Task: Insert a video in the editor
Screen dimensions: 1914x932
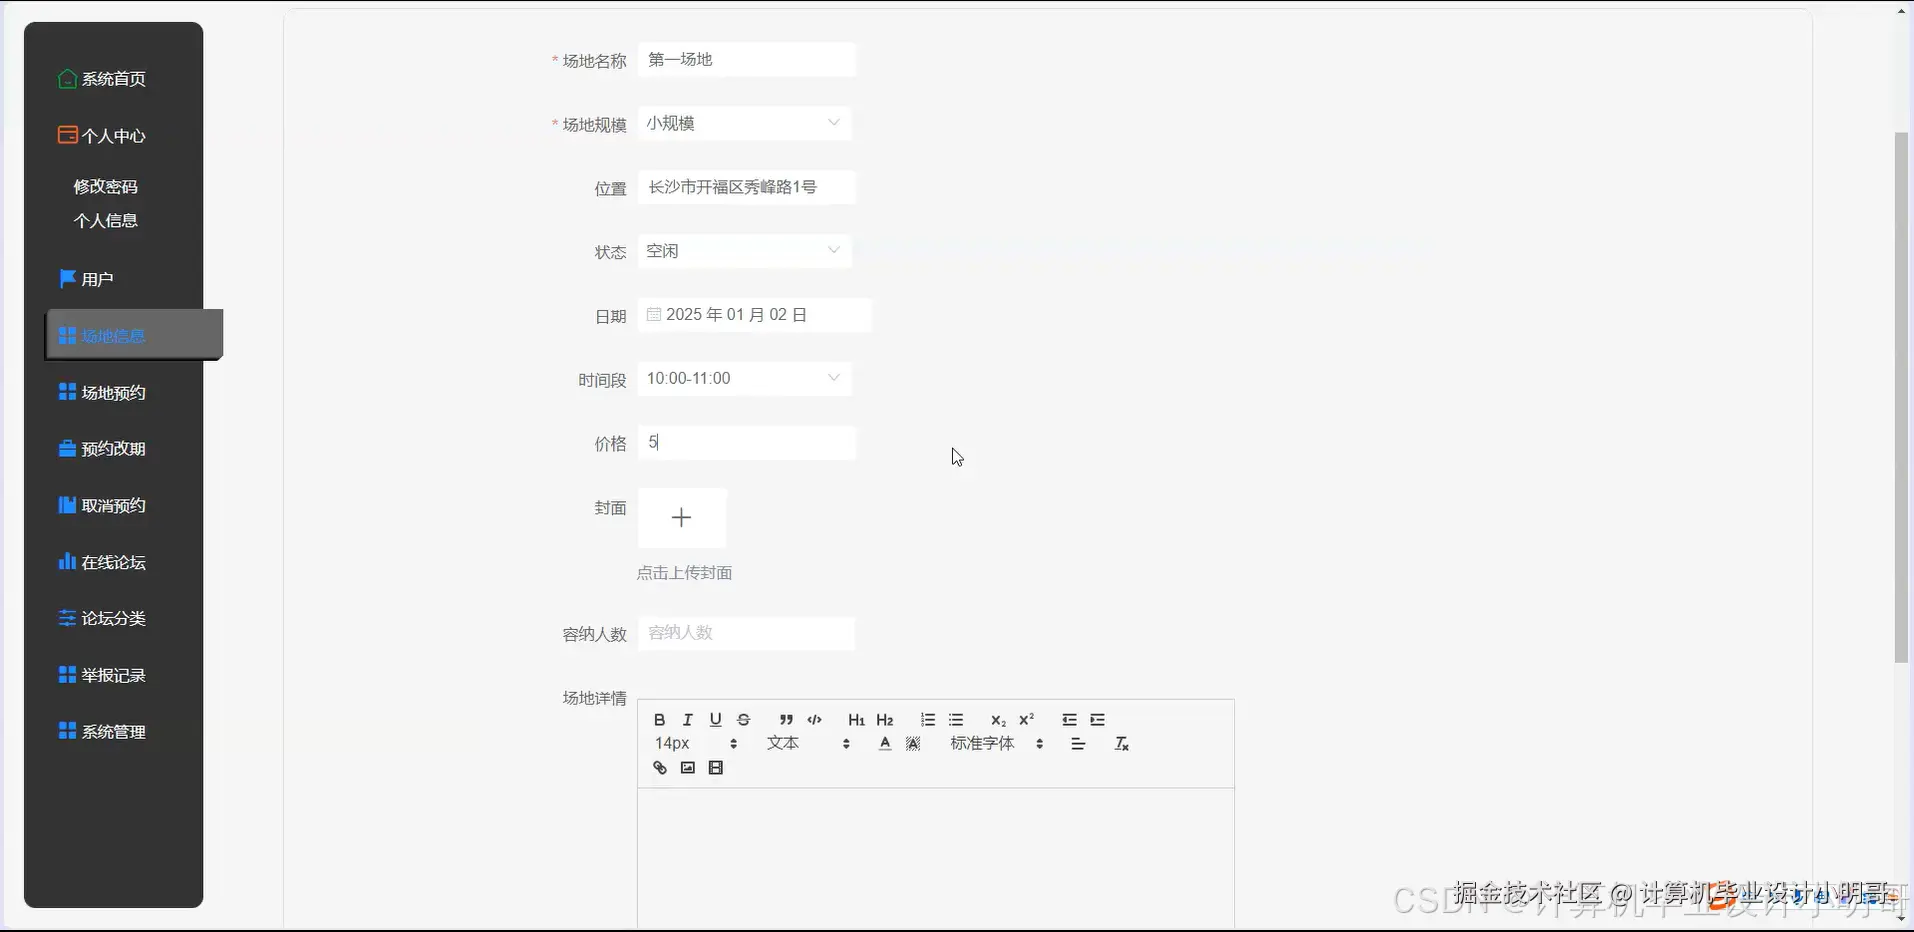Action: pos(716,767)
